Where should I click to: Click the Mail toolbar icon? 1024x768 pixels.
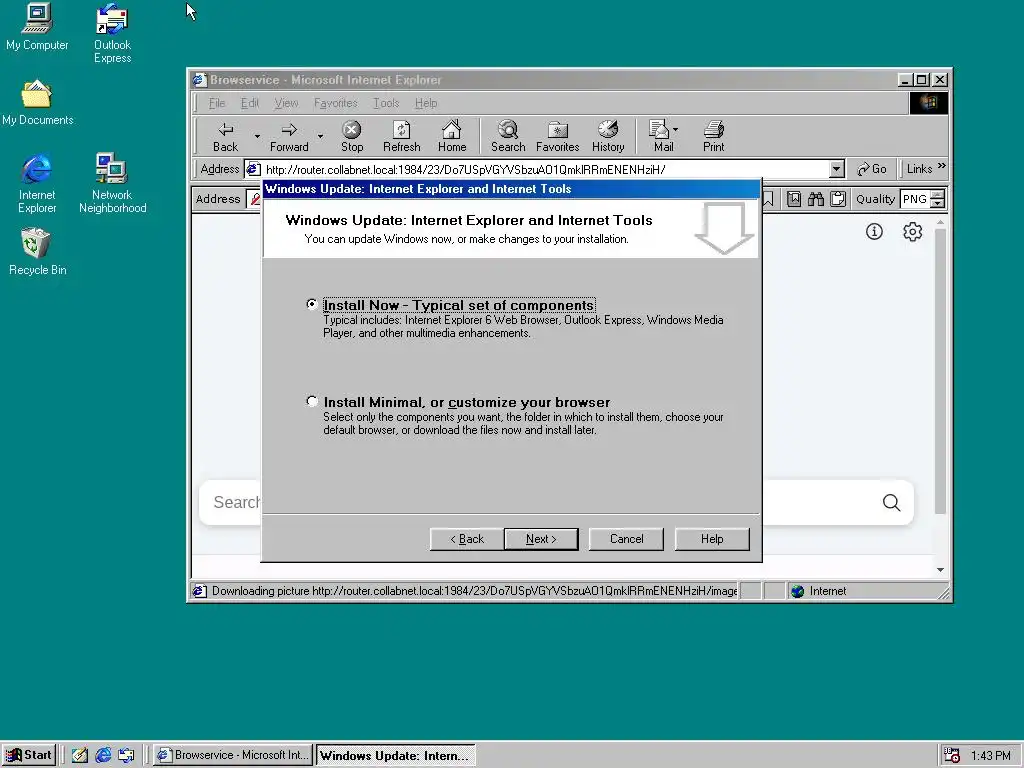point(660,136)
